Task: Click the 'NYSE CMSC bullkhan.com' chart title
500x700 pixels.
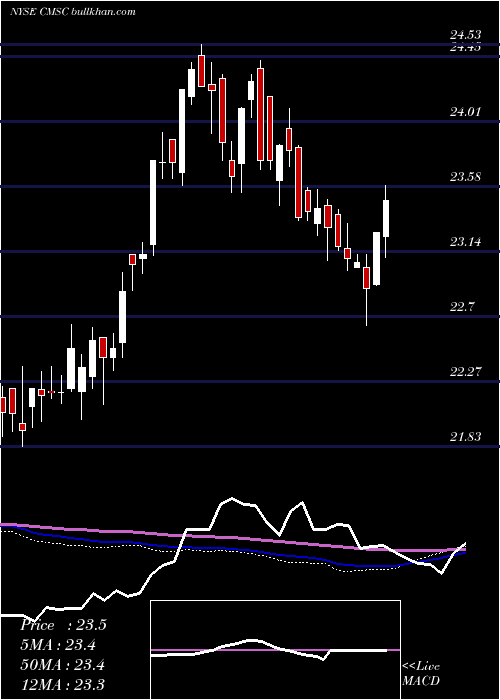Action: [73, 12]
